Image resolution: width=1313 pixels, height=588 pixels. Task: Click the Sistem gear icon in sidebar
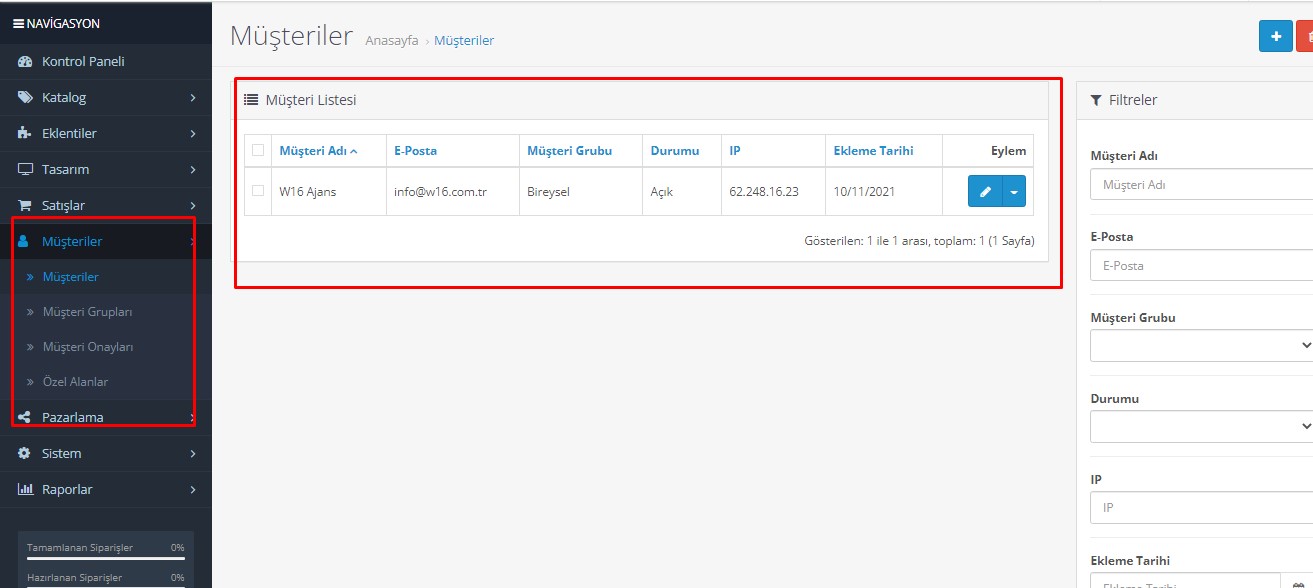[25, 454]
